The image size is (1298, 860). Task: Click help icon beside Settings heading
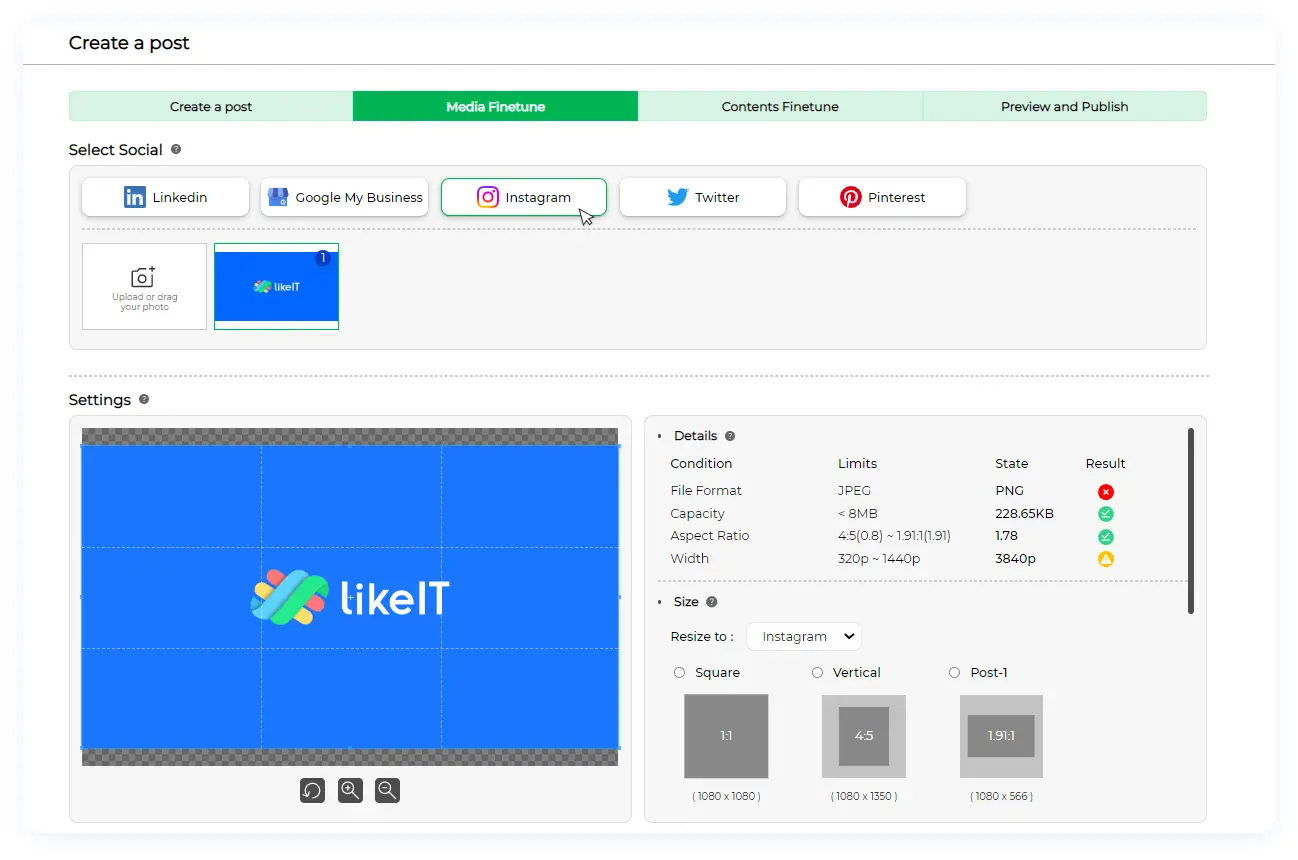144,399
